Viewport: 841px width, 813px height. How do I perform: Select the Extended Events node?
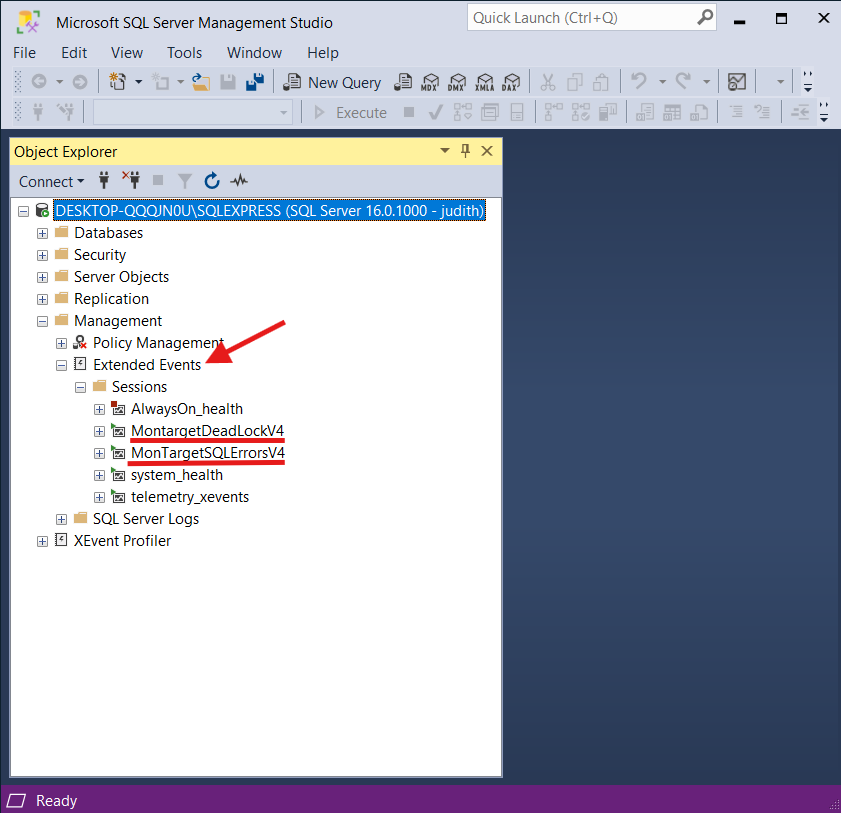pos(147,365)
